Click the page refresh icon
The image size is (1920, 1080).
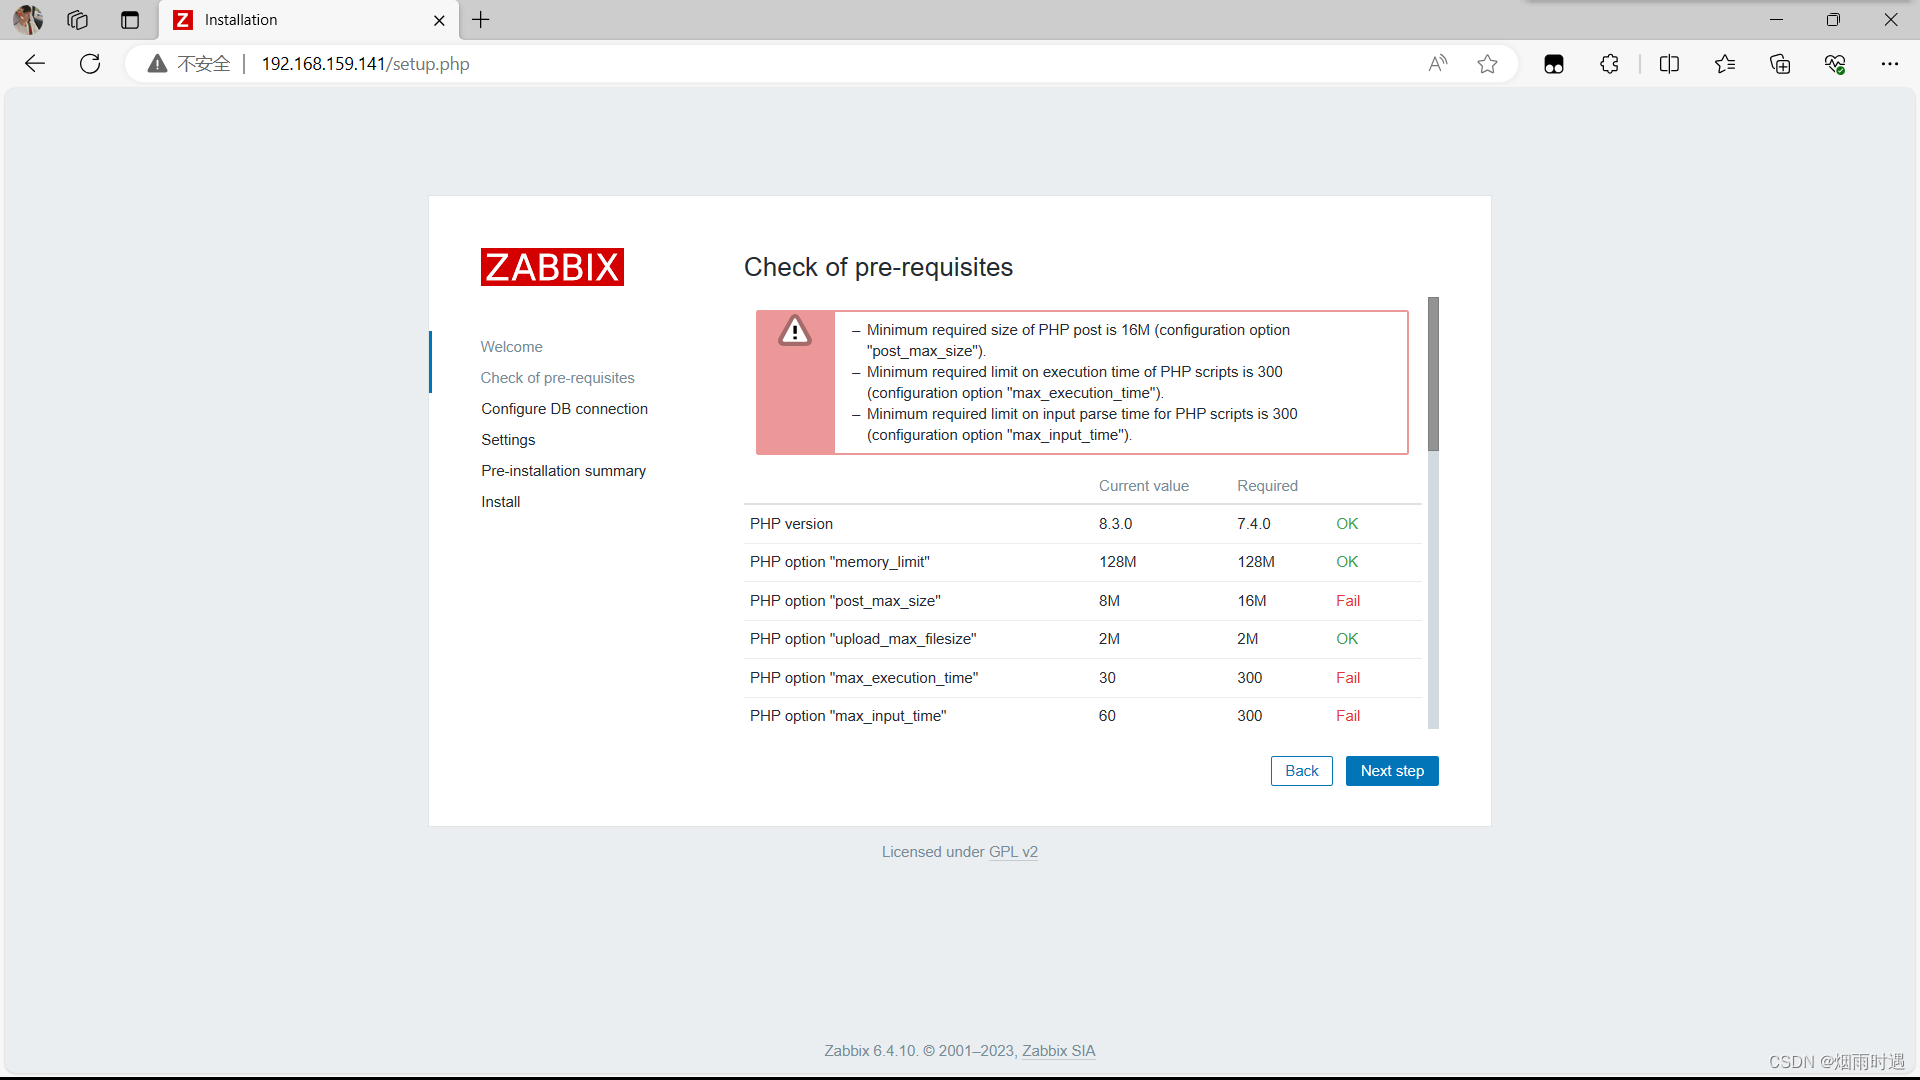(x=90, y=64)
